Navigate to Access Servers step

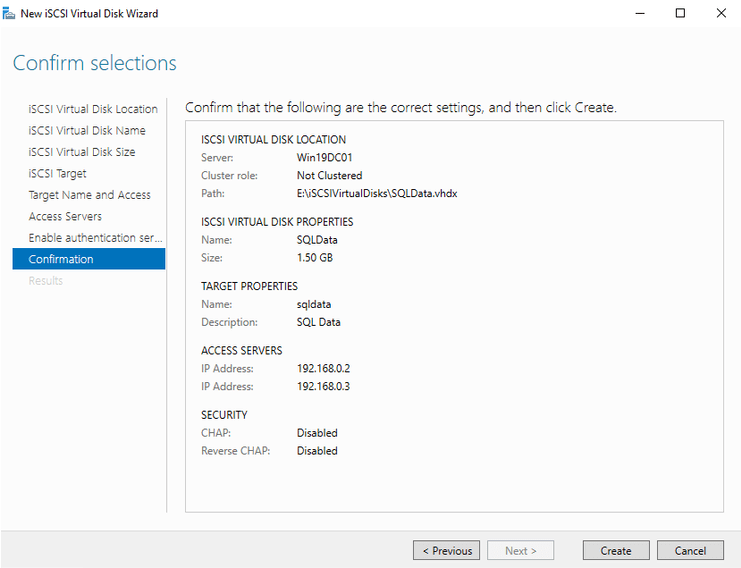tap(65, 216)
